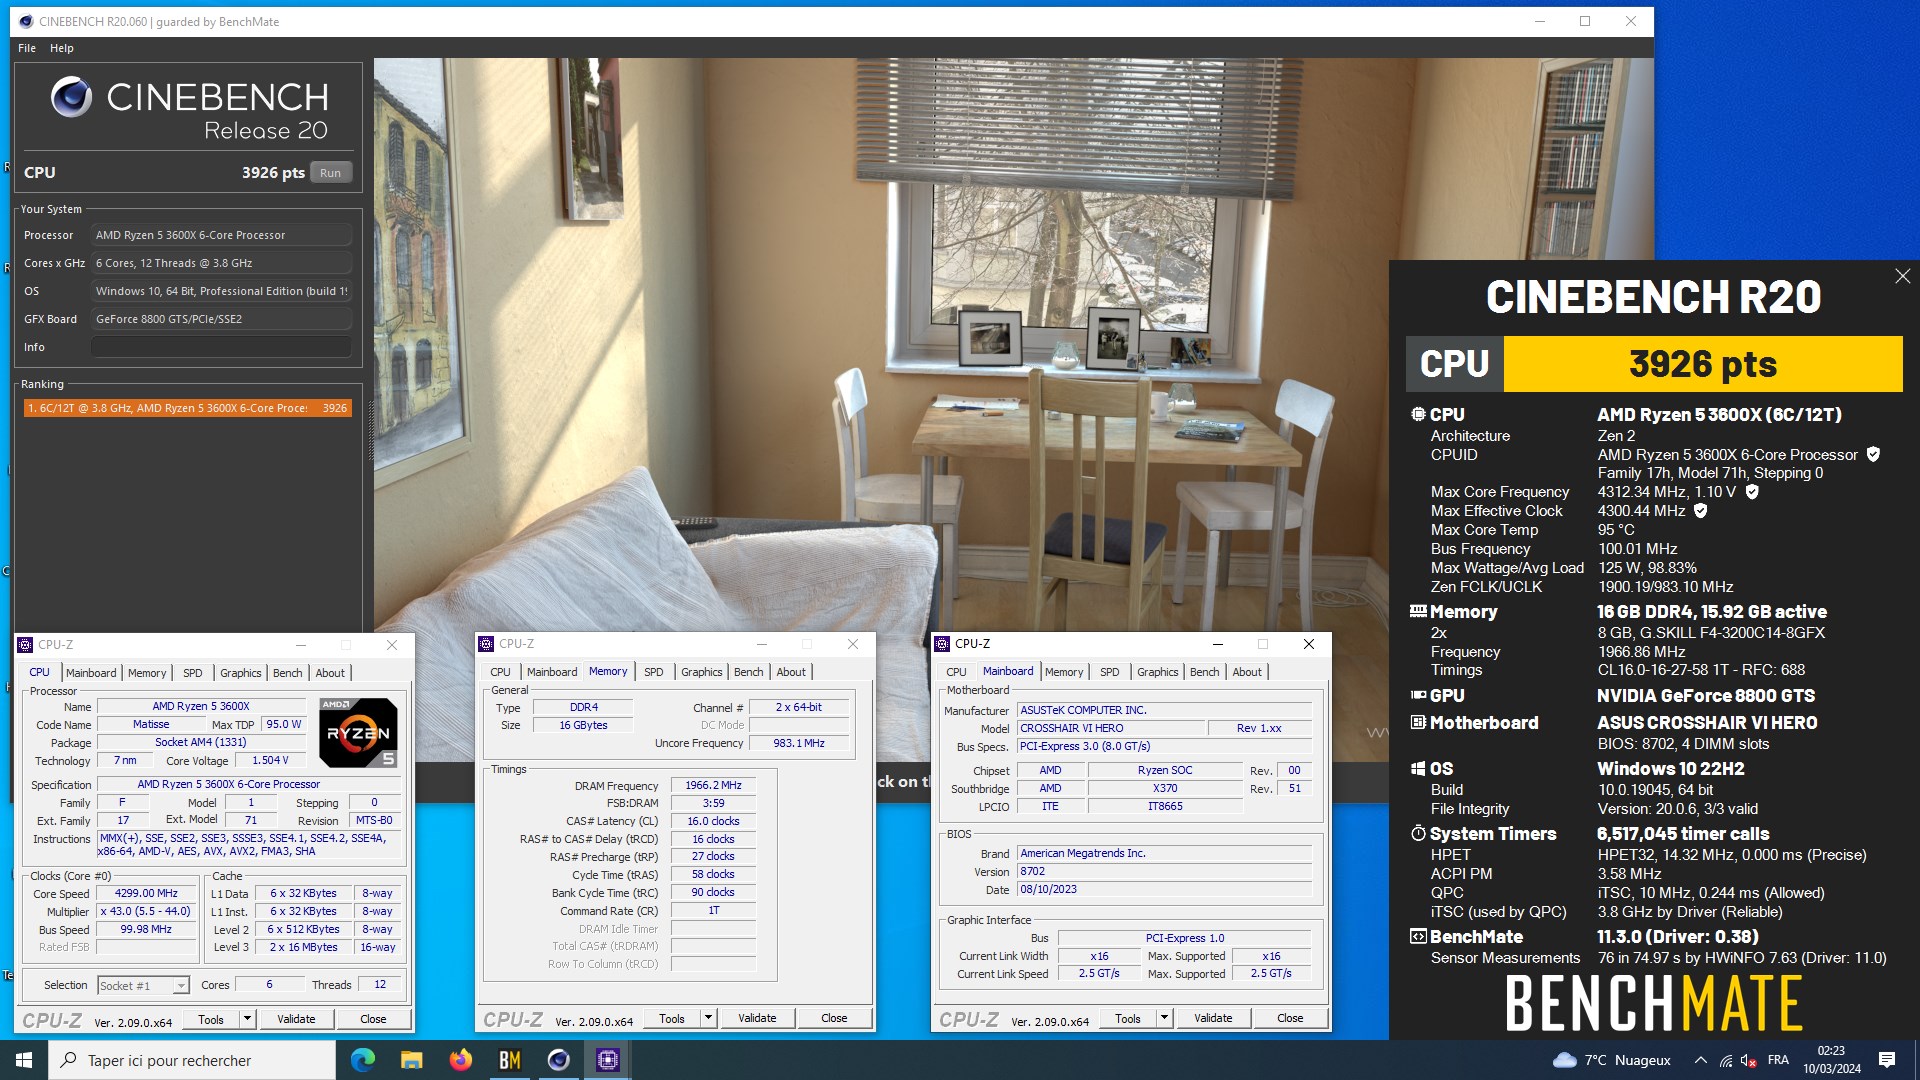Expand Tools dropdown arrow in right CPU-Z
The height and width of the screenshot is (1080, 1920).
(1164, 1018)
